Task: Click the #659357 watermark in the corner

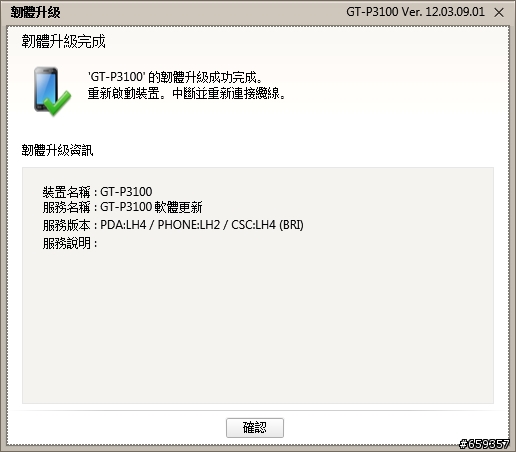Action: [484, 444]
